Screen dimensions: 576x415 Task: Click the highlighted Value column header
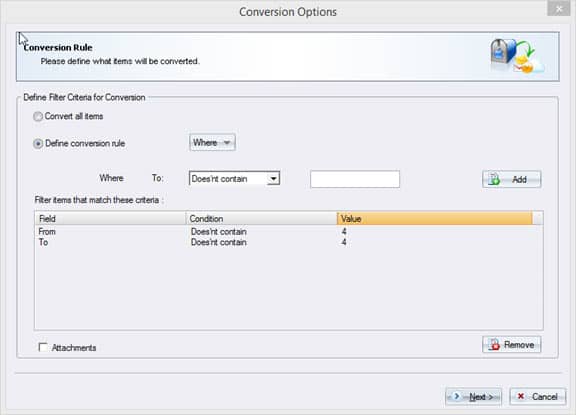(x=435, y=219)
